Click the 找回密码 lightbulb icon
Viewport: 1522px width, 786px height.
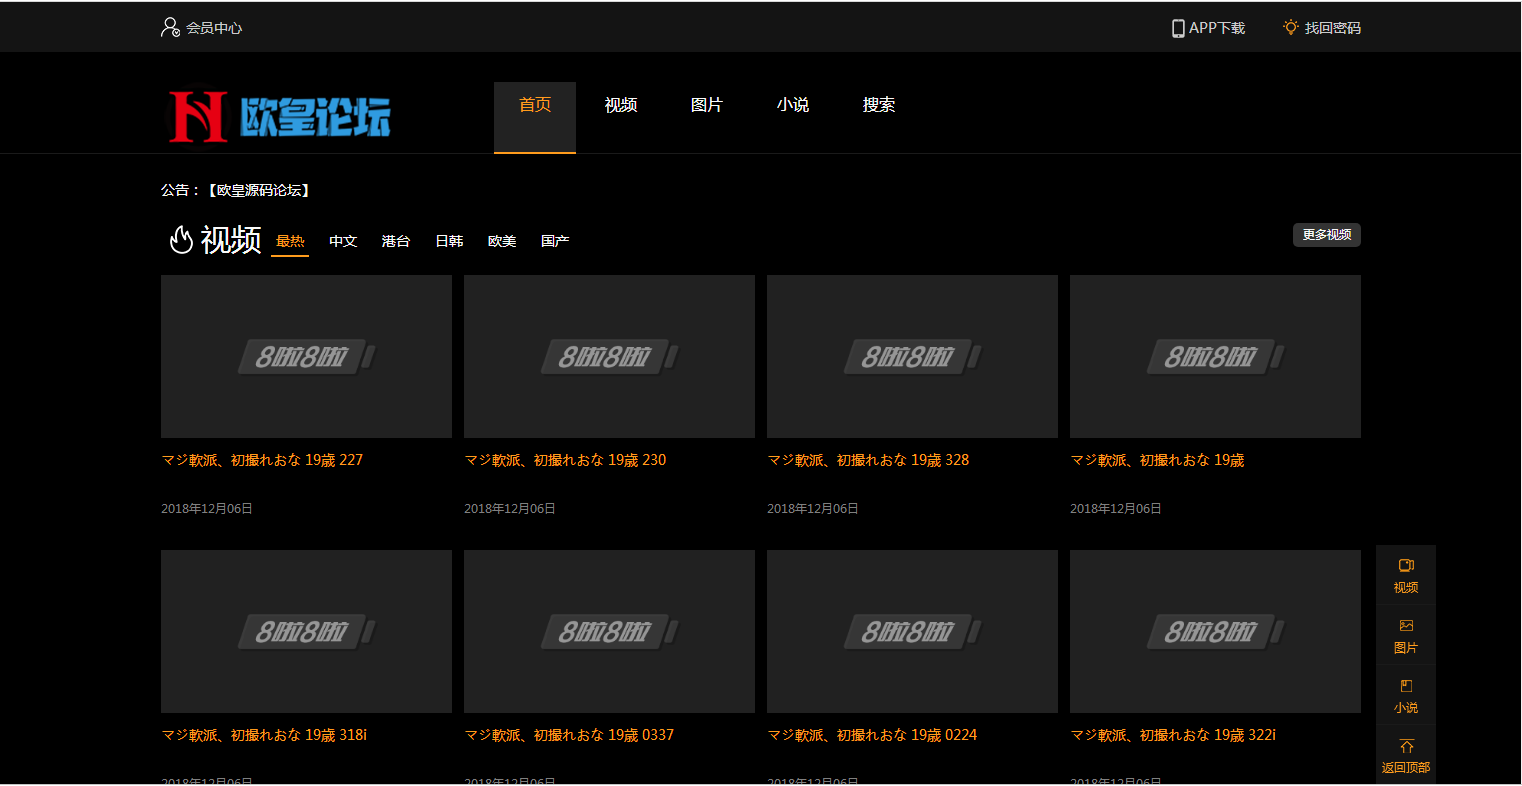click(1289, 27)
